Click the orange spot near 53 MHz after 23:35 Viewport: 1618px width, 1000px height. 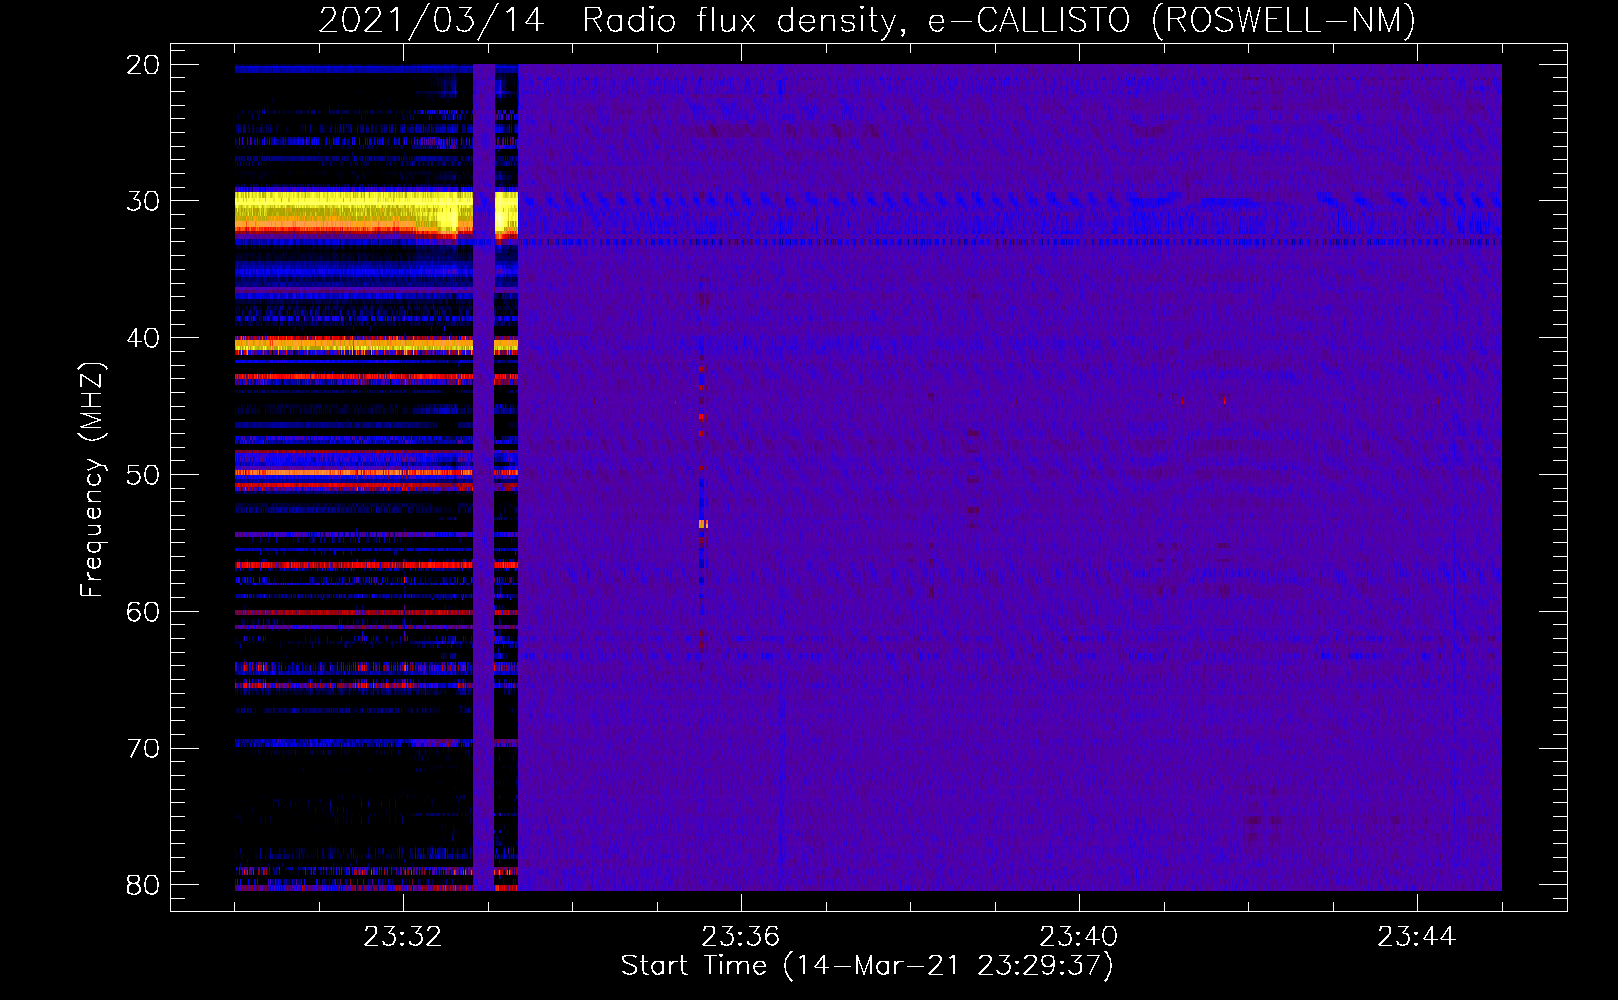coord(703,524)
